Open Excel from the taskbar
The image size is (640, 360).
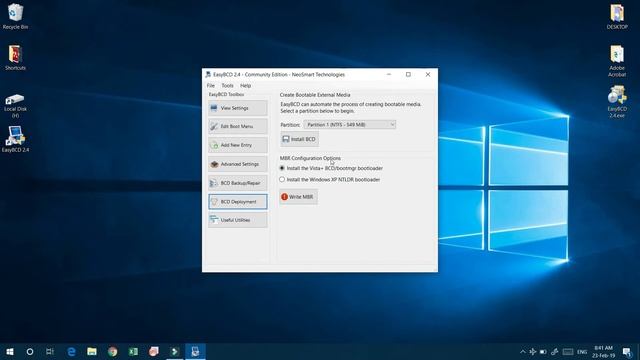coord(133,351)
